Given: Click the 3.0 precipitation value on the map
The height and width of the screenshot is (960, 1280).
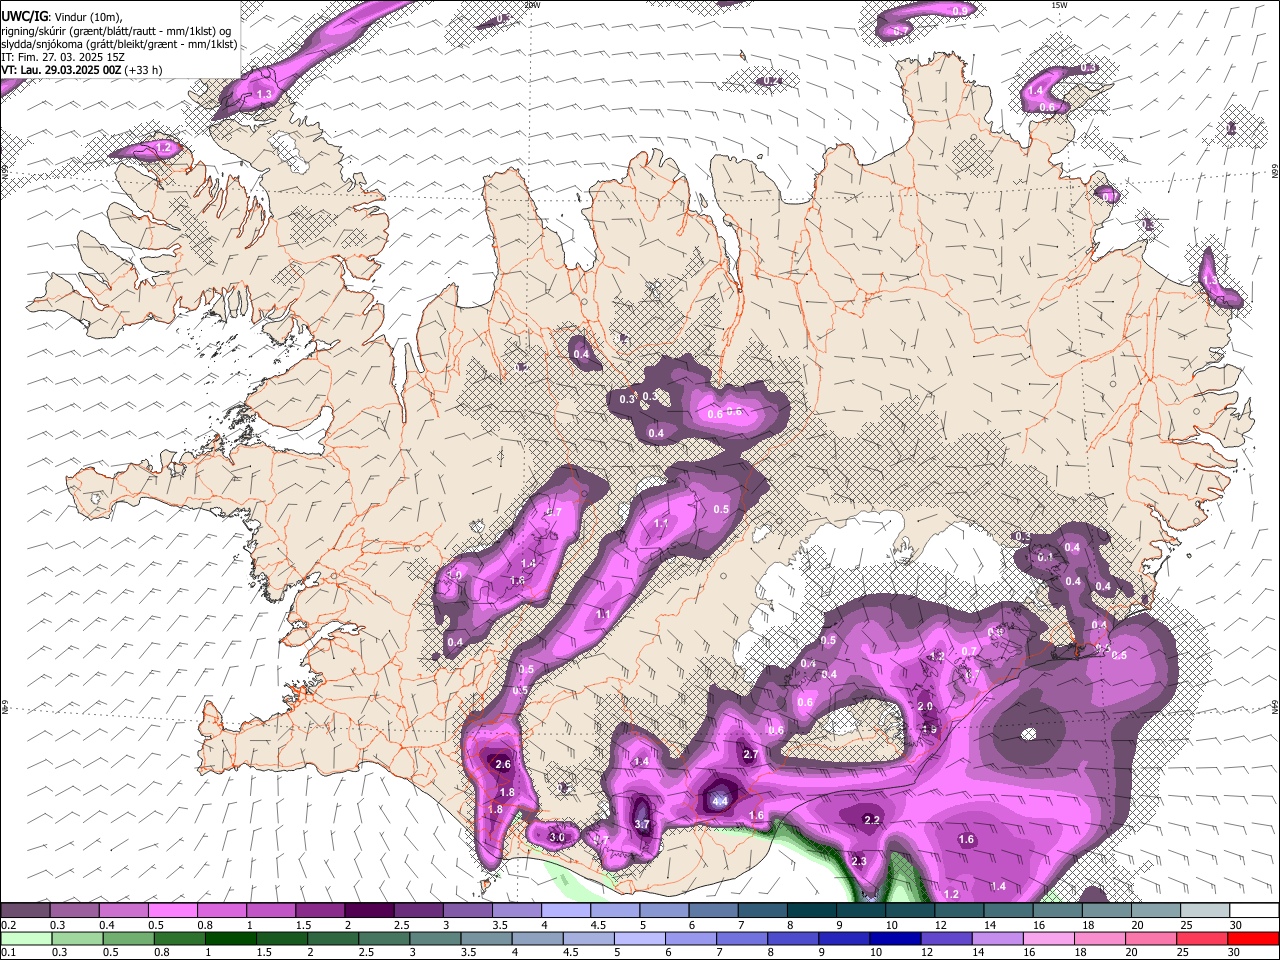Looking at the screenshot, I should (558, 837).
